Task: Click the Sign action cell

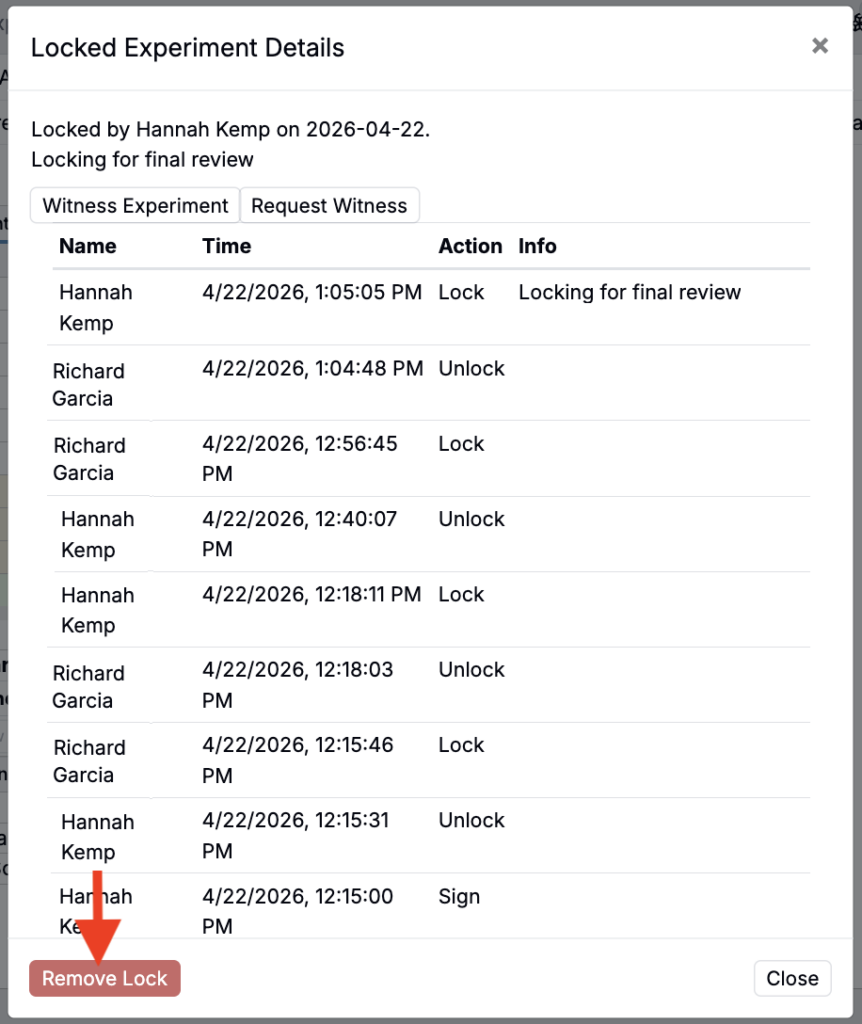Action: coord(459,897)
